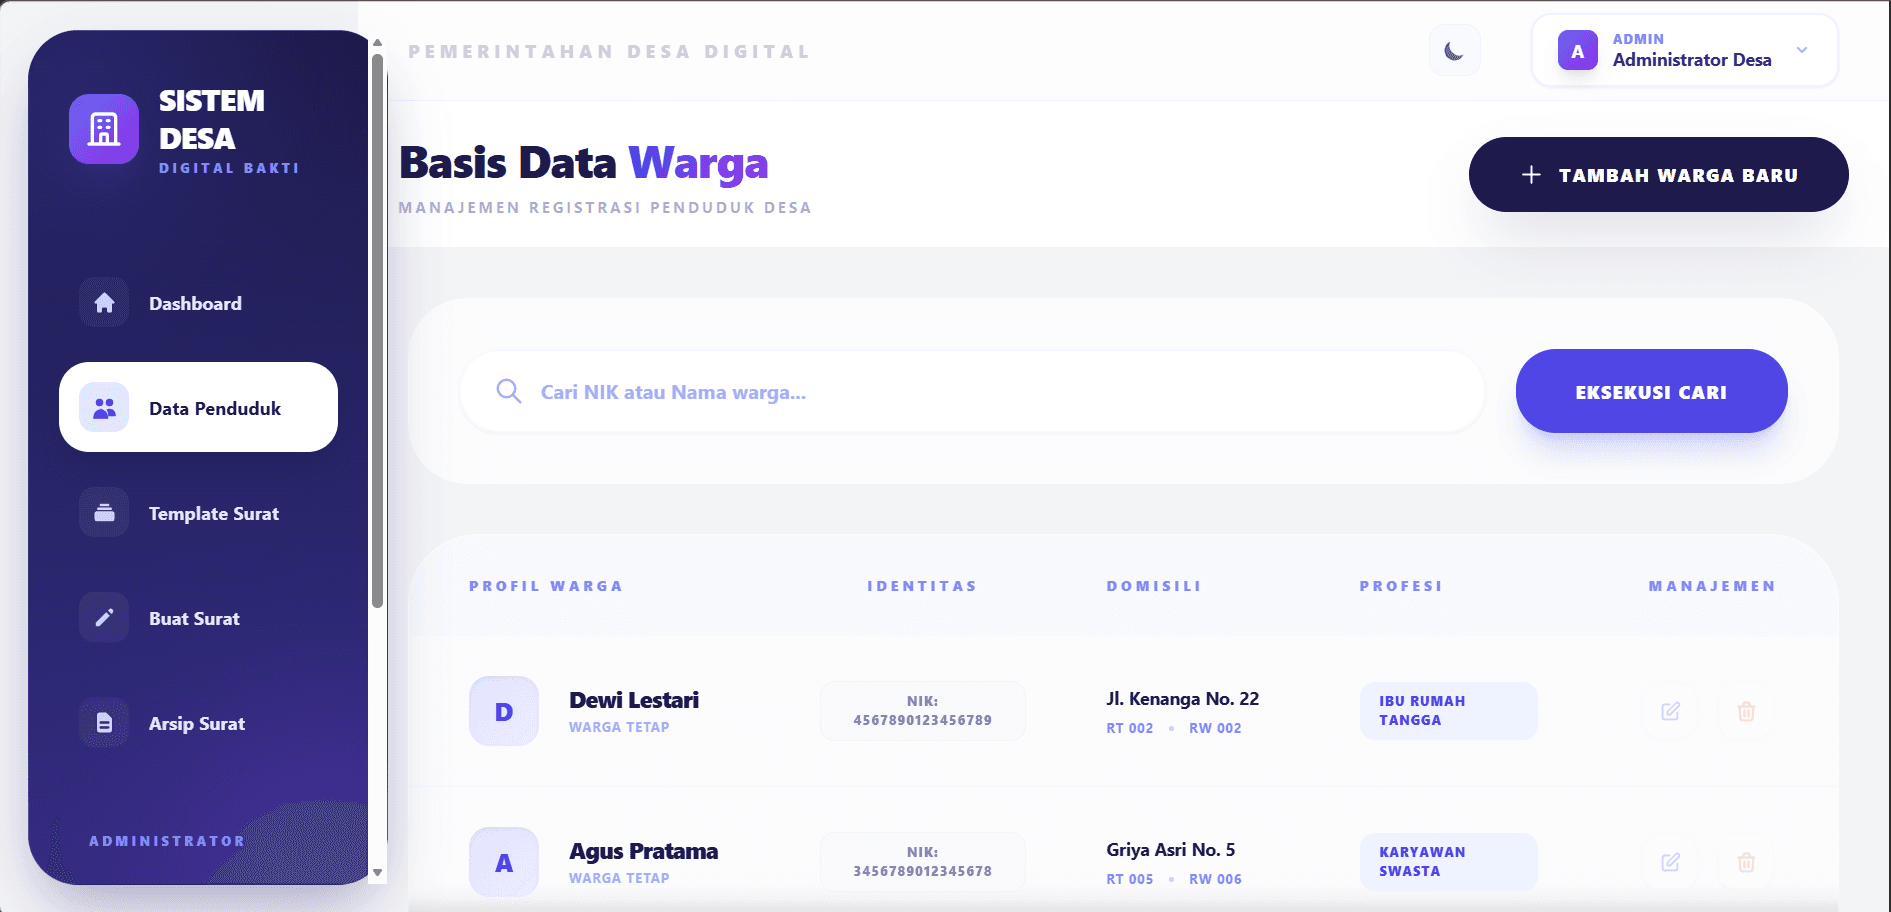The image size is (1891, 912).
Task: Click the Ibu Rumah Tangga profession badge
Action: click(x=1447, y=711)
